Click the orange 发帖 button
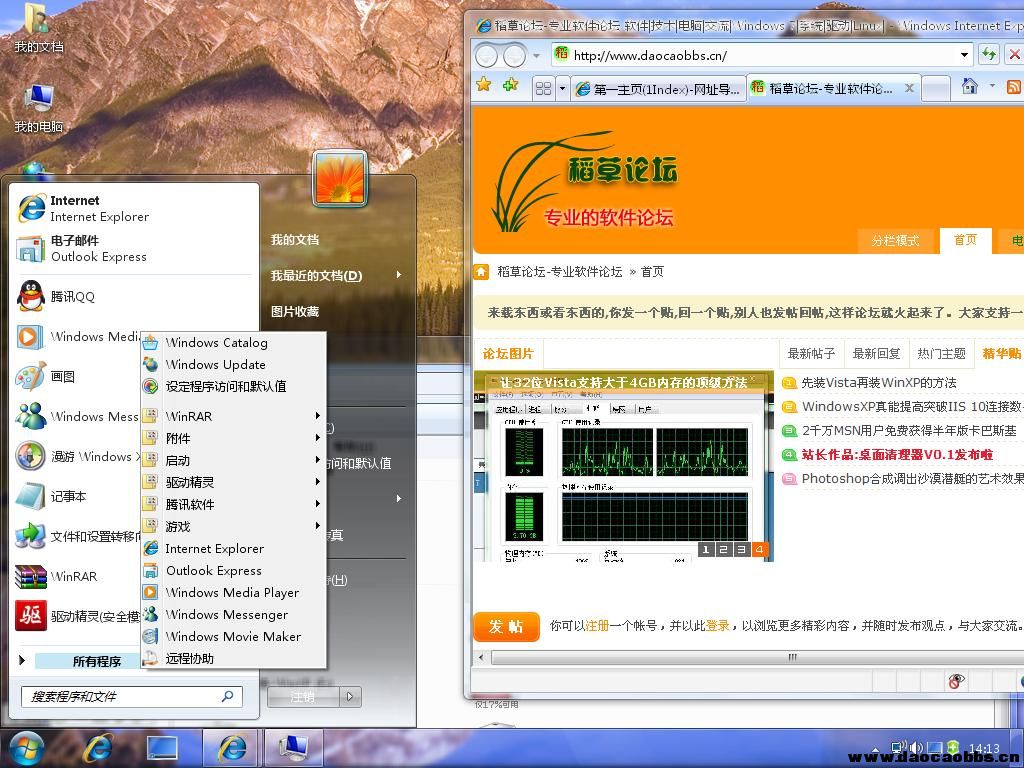 tap(506, 626)
